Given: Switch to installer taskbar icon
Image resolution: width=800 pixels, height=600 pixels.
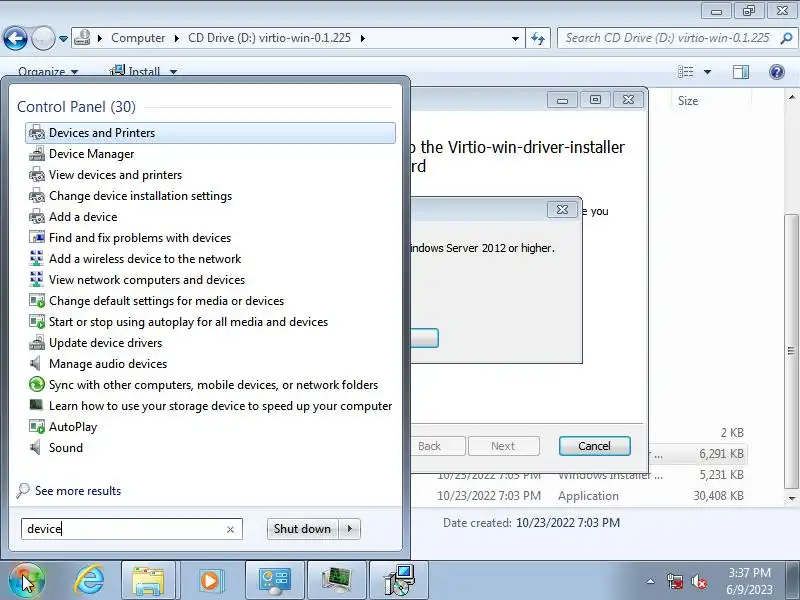Looking at the screenshot, I should [x=399, y=581].
